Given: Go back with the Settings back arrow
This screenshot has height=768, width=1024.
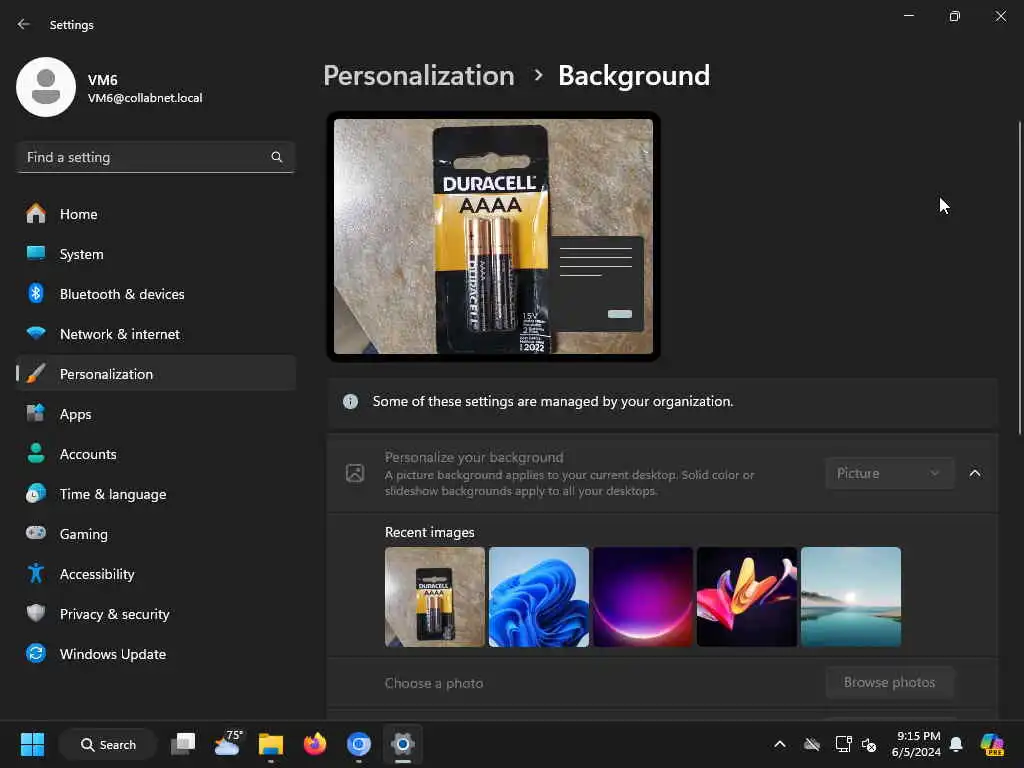Looking at the screenshot, I should click(24, 24).
